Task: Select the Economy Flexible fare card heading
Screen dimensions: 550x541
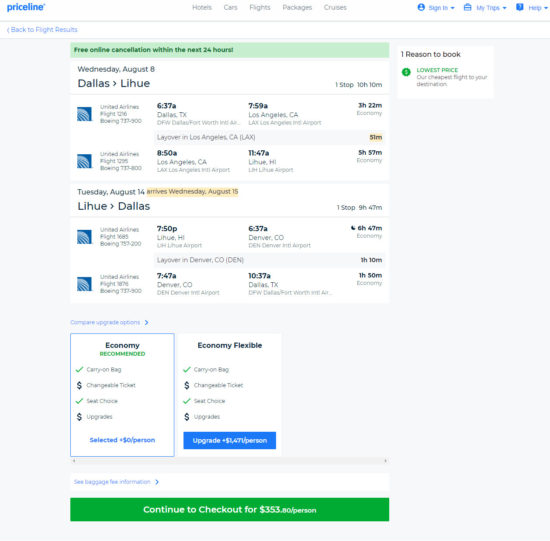Action: [230, 345]
